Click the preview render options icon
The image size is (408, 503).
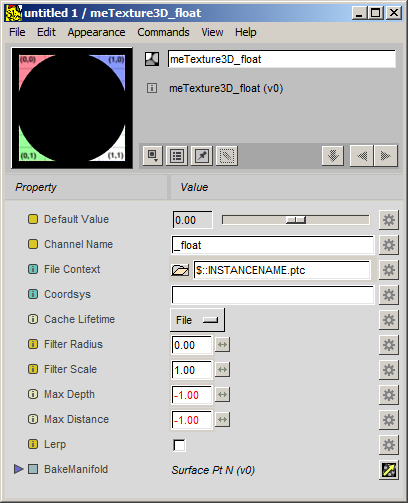pyautogui.click(x=153, y=156)
